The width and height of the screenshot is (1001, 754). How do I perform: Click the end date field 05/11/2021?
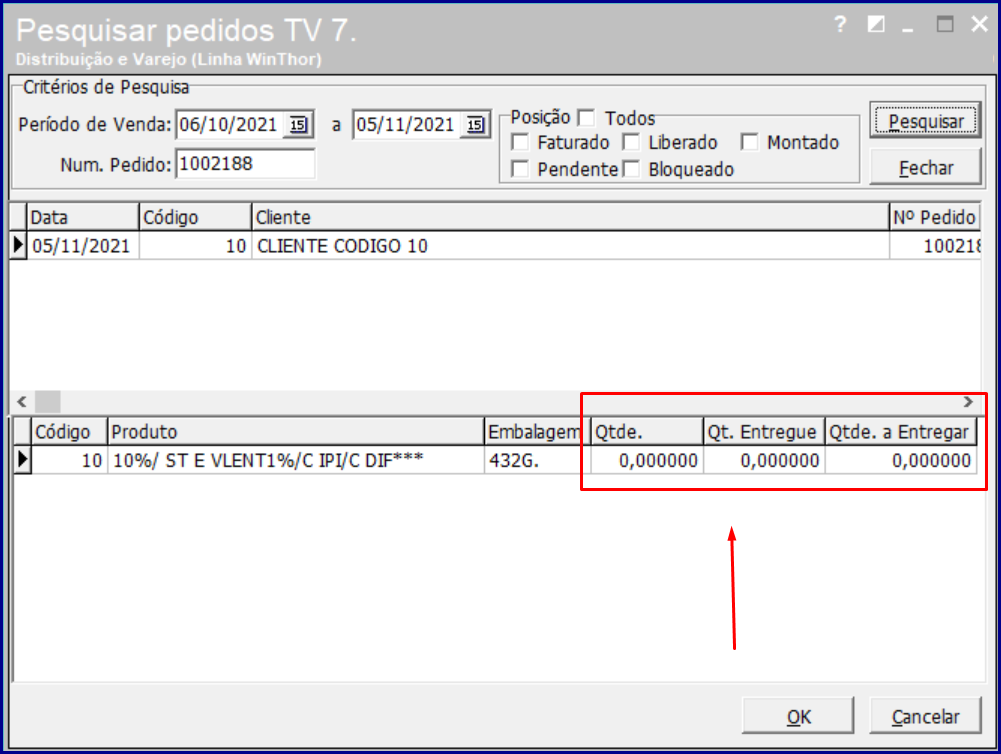point(407,124)
